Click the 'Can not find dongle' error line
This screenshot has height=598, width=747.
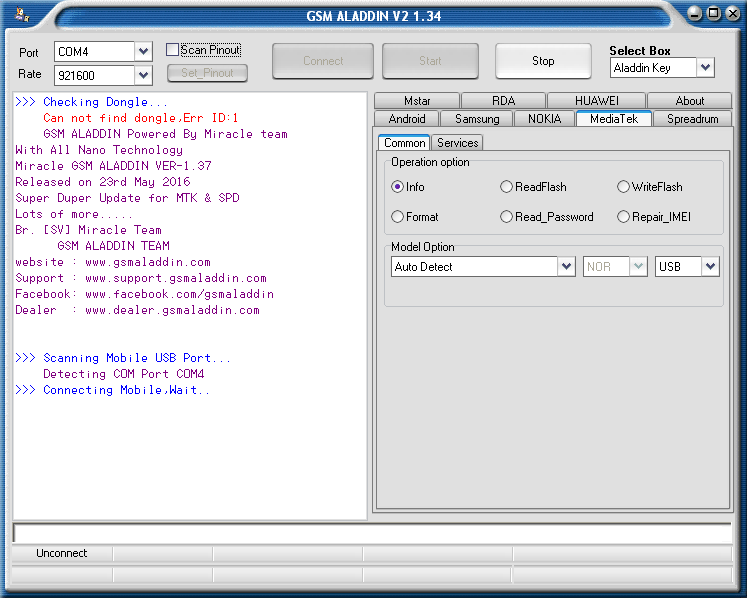coord(141,118)
